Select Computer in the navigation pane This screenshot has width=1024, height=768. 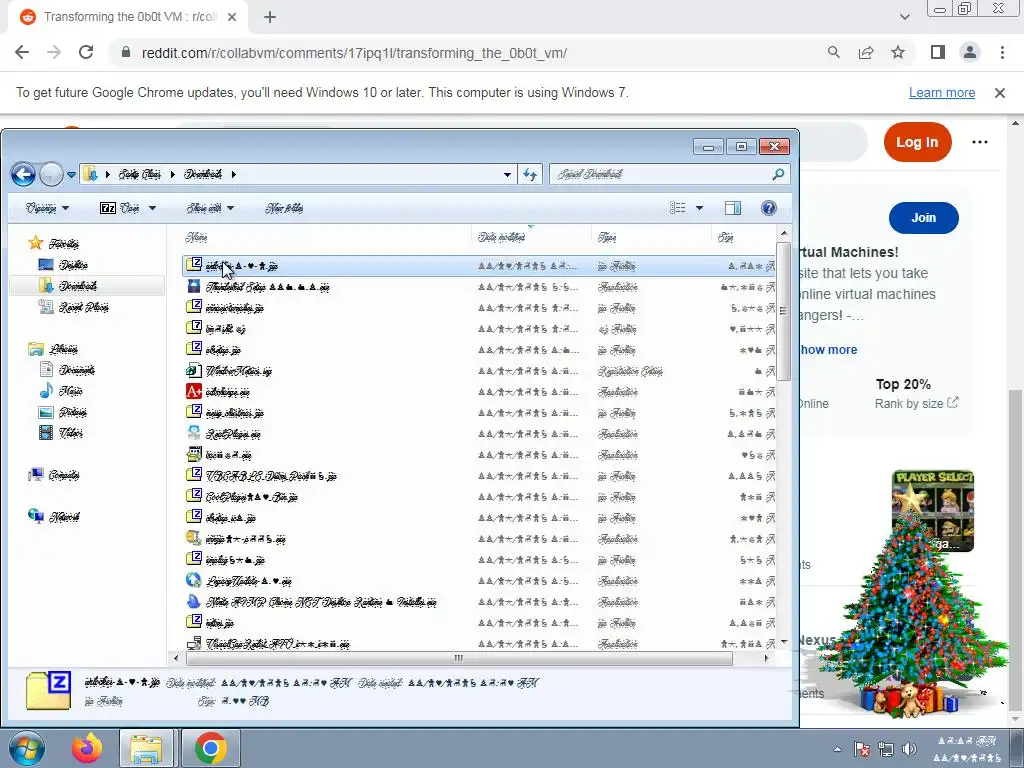click(x=54, y=475)
